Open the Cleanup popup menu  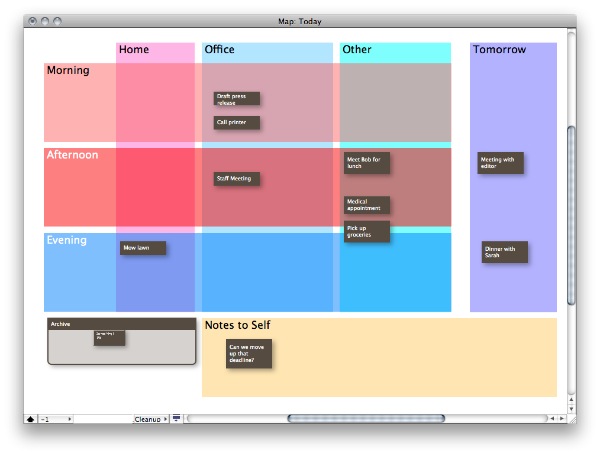pyautogui.click(x=151, y=419)
